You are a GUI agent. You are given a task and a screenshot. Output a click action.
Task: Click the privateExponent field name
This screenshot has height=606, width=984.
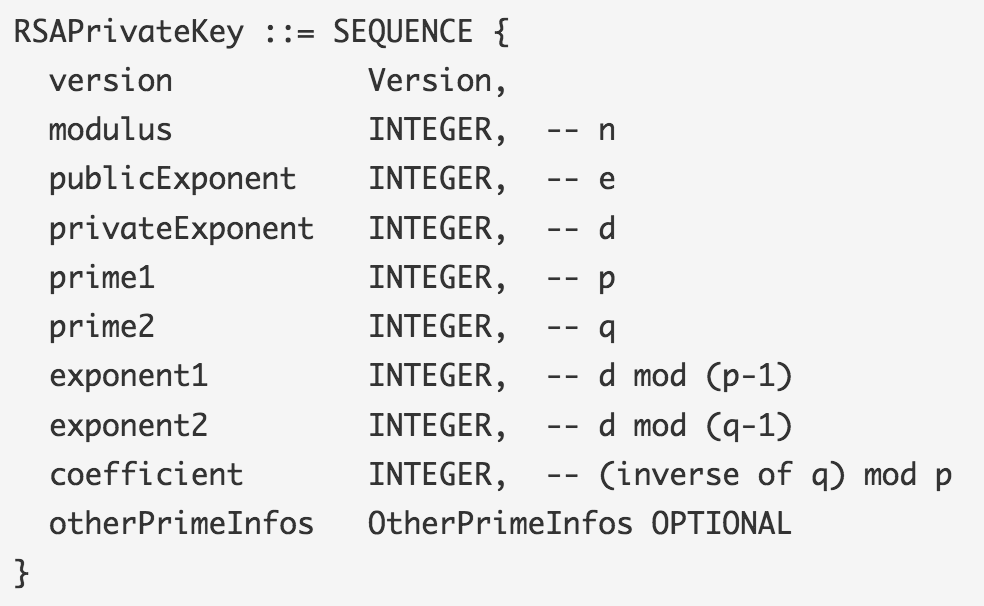pos(181,229)
